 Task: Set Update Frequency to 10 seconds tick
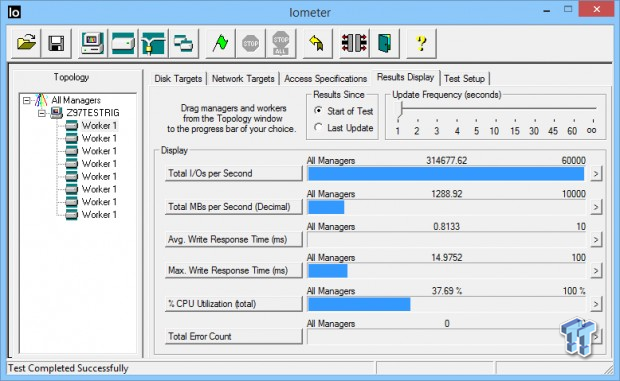coord(494,131)
